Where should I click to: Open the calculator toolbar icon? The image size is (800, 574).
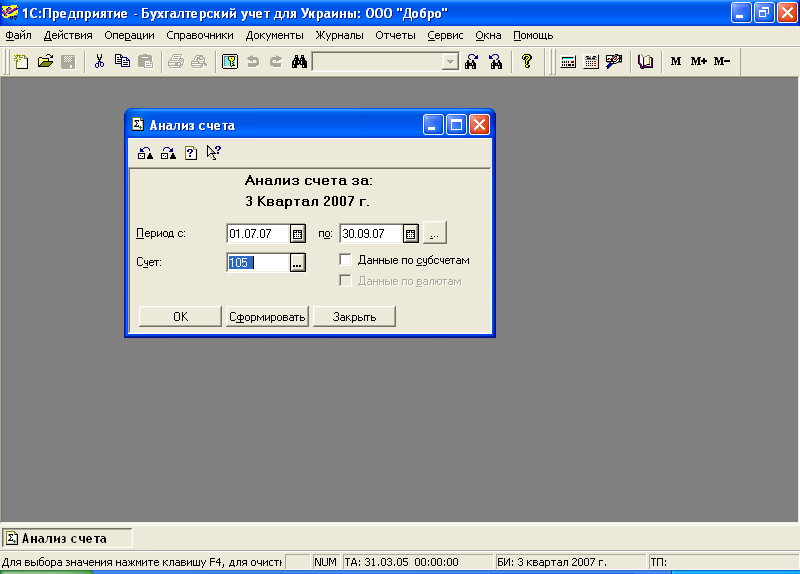coord(568,62)
